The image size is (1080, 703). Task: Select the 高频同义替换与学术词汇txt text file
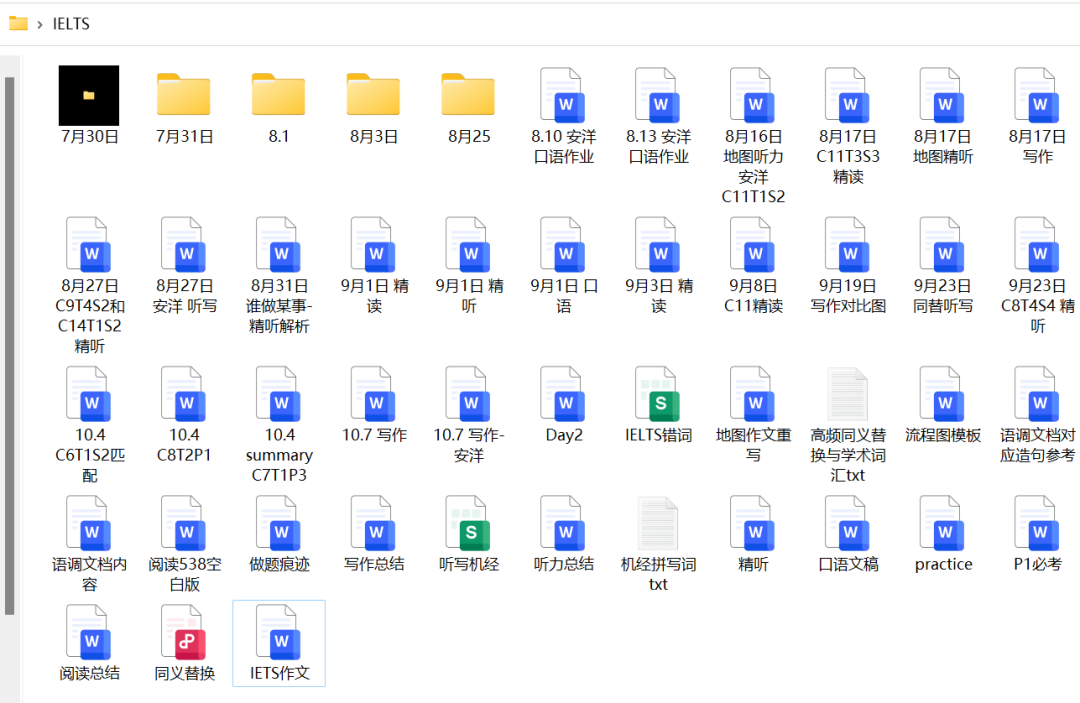pos(848,394)
